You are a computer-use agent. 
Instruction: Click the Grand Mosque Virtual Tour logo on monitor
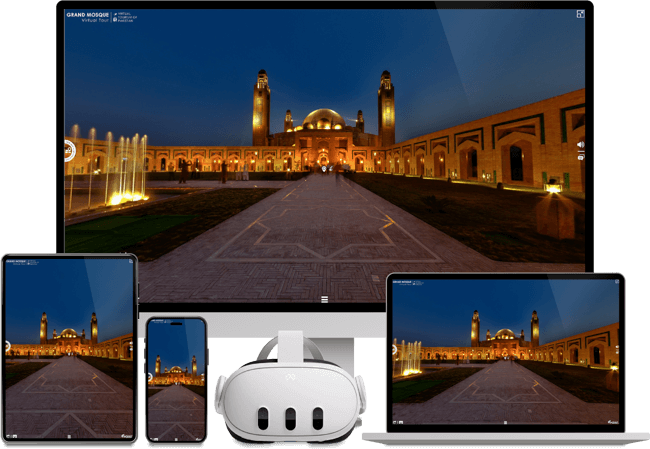(87, 17)
